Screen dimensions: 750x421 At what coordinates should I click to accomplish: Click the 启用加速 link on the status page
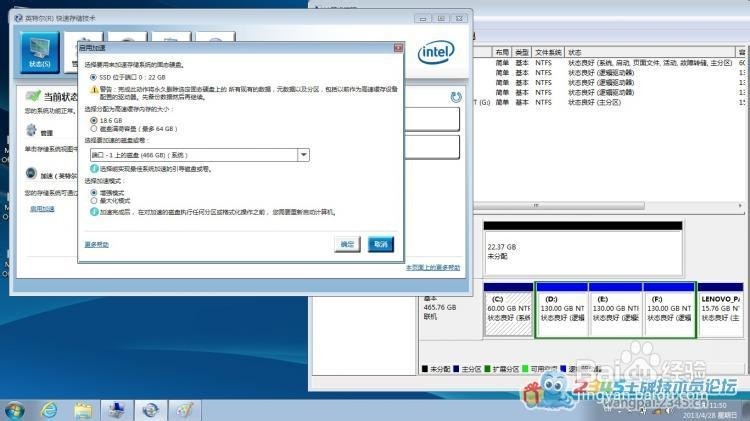[42, 209]
